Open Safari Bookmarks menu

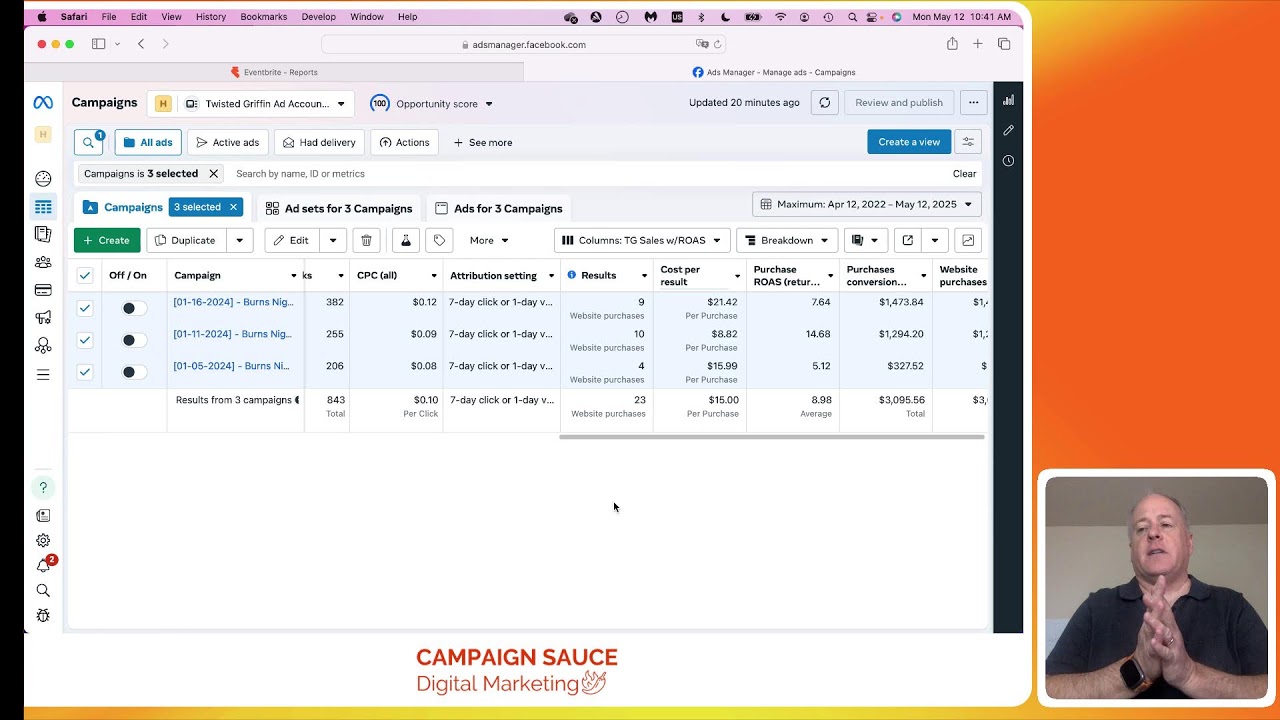coord(264,17)
